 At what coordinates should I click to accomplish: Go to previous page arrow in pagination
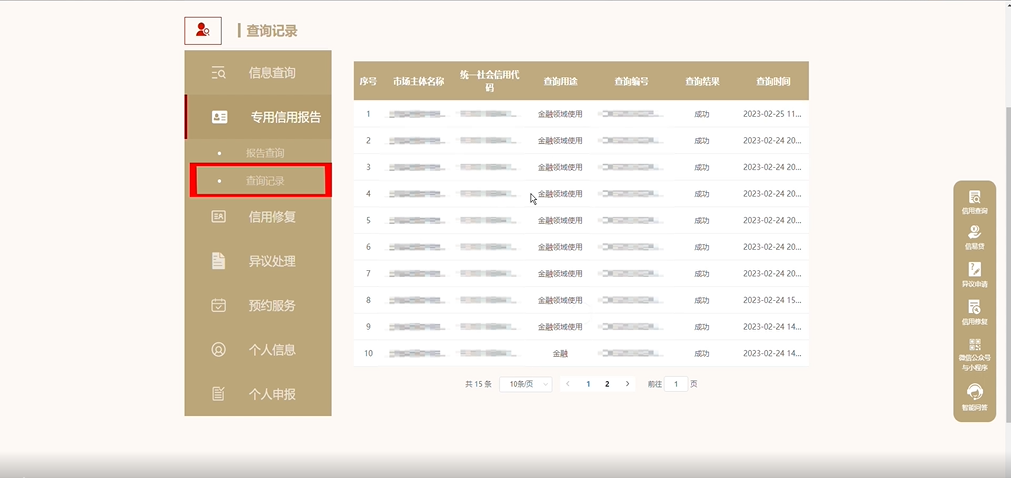pos(567,384)
